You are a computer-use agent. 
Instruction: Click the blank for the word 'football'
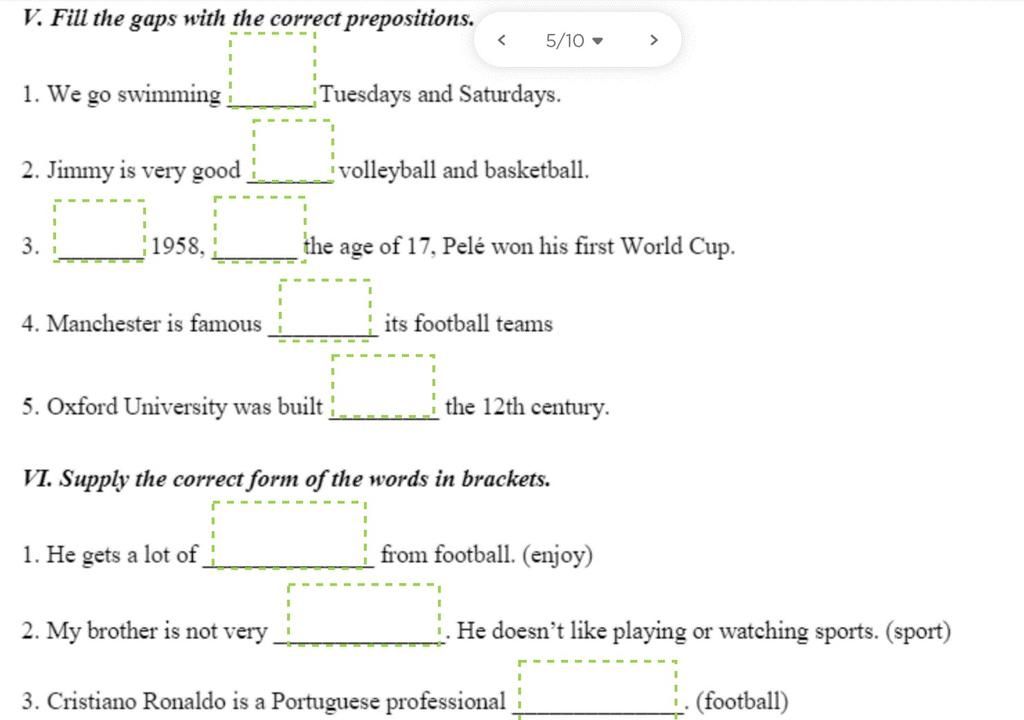pyautogui.click(x=597, y=689)
